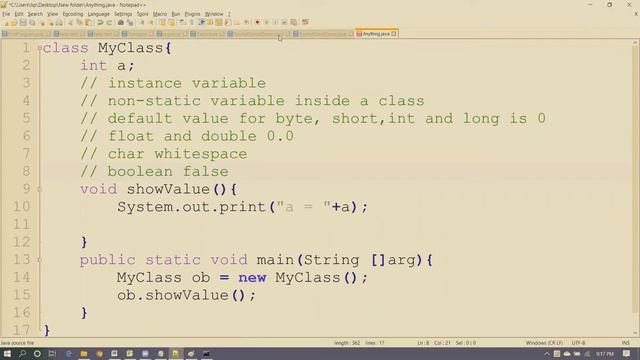This screenshot has height=360, width=640.
Task: Click the comment '// instance variable'
Action: pyautogui.click(x=173, y=83)
